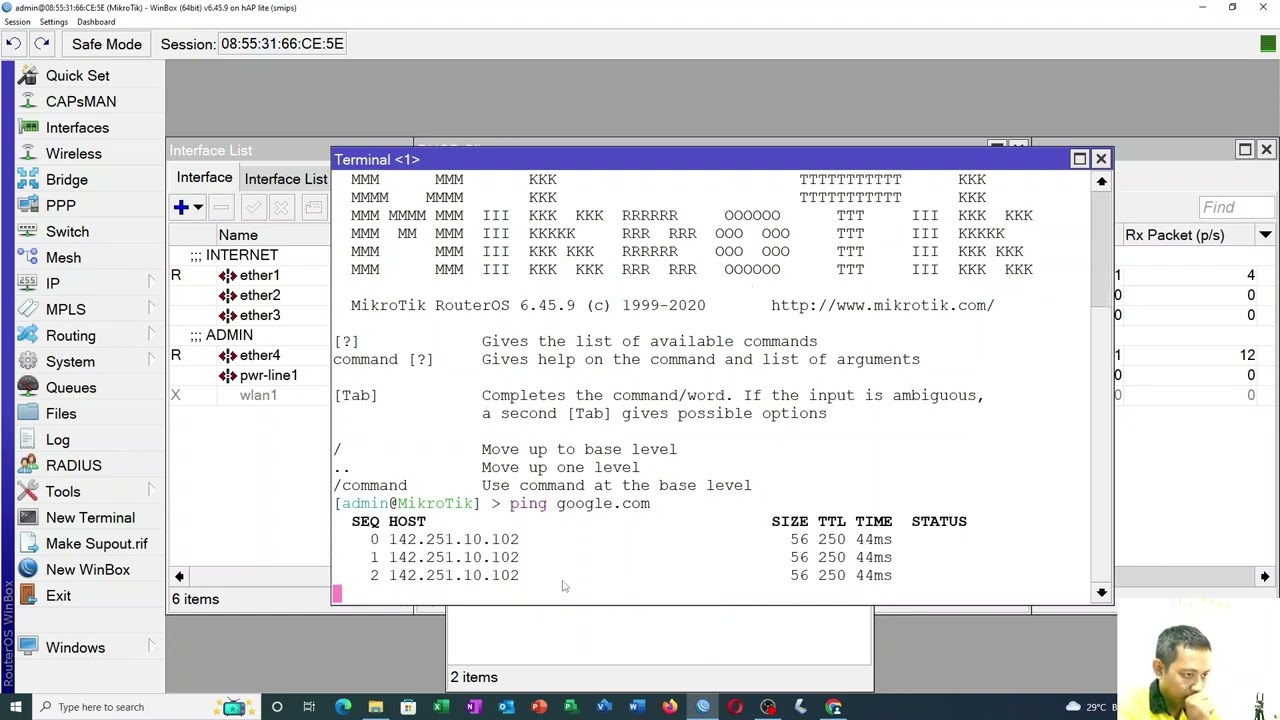Screen dimensions: 1280x720
Task: Click Make Supout.rif in sidebar
Action: [x=96, y=544]
